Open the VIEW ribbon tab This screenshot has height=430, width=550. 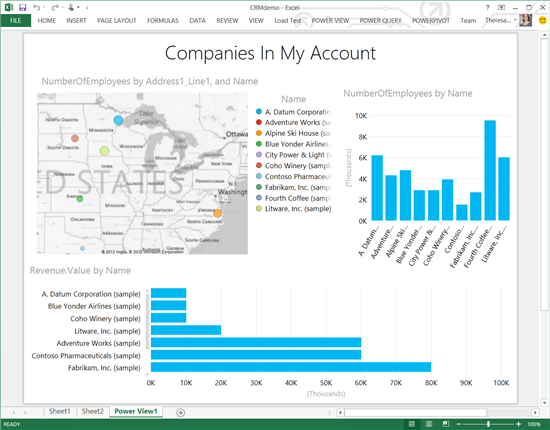coord(256,21)
